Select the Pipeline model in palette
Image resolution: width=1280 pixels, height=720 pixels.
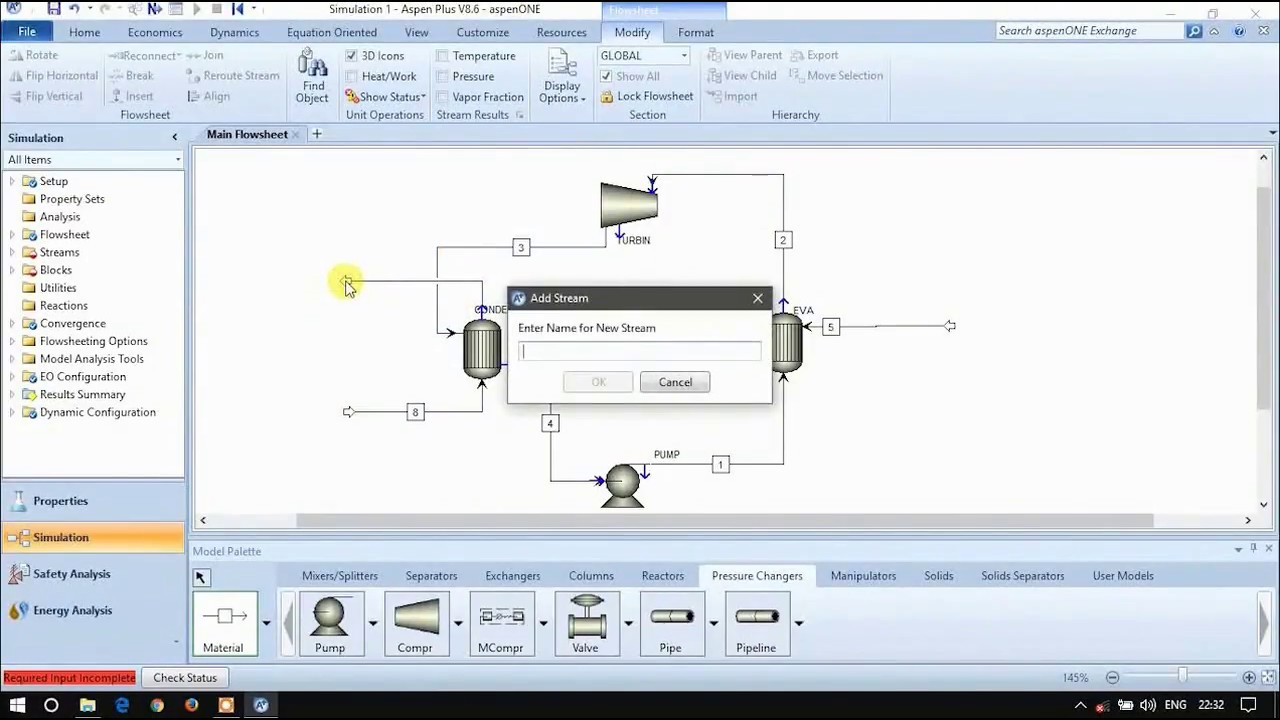756,624
